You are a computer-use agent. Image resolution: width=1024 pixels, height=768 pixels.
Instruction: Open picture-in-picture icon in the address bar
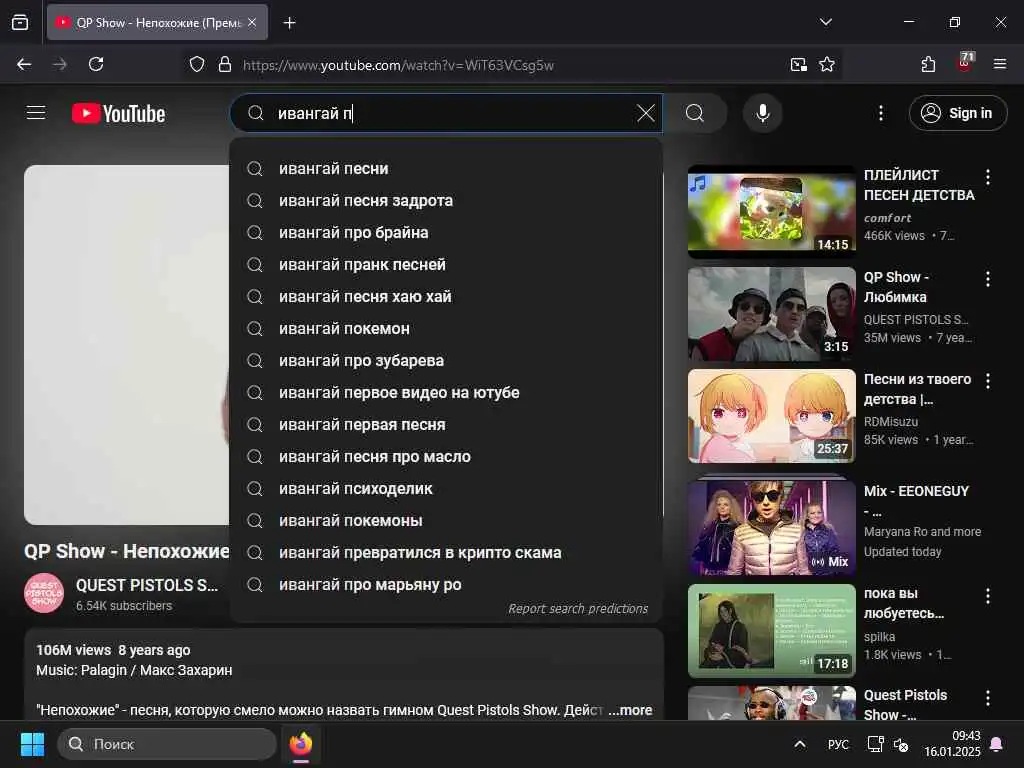point(799,65)
